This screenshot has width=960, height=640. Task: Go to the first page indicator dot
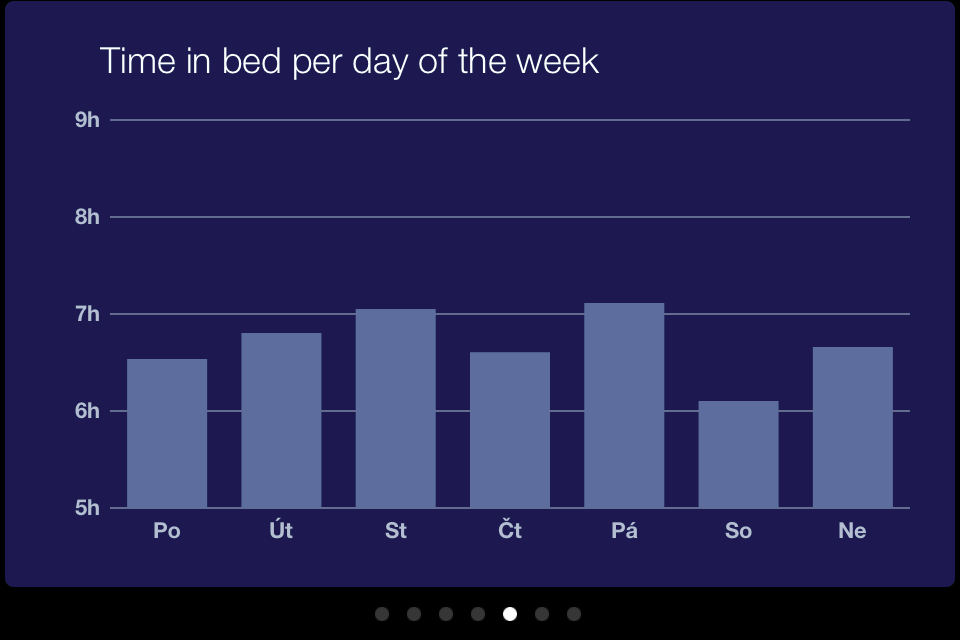point(382,614)
